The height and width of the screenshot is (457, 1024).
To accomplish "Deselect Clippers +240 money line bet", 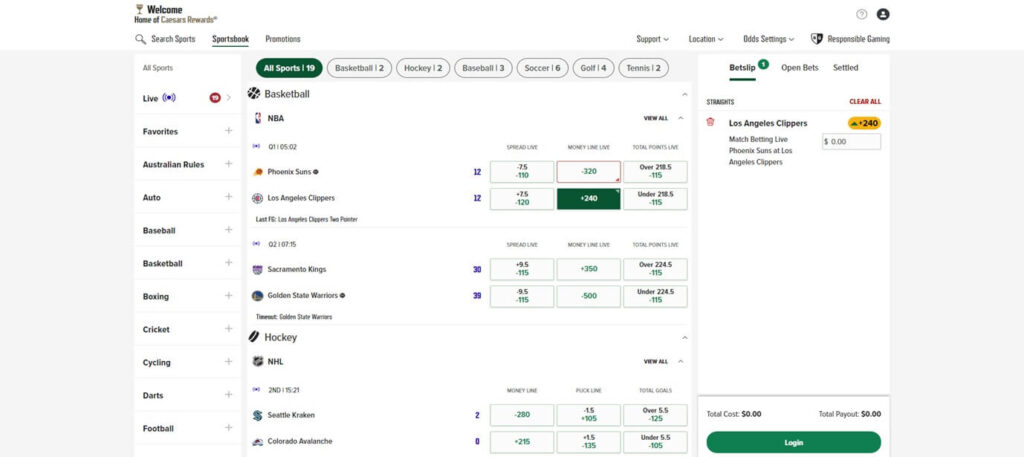I will (x=588, y=199).
